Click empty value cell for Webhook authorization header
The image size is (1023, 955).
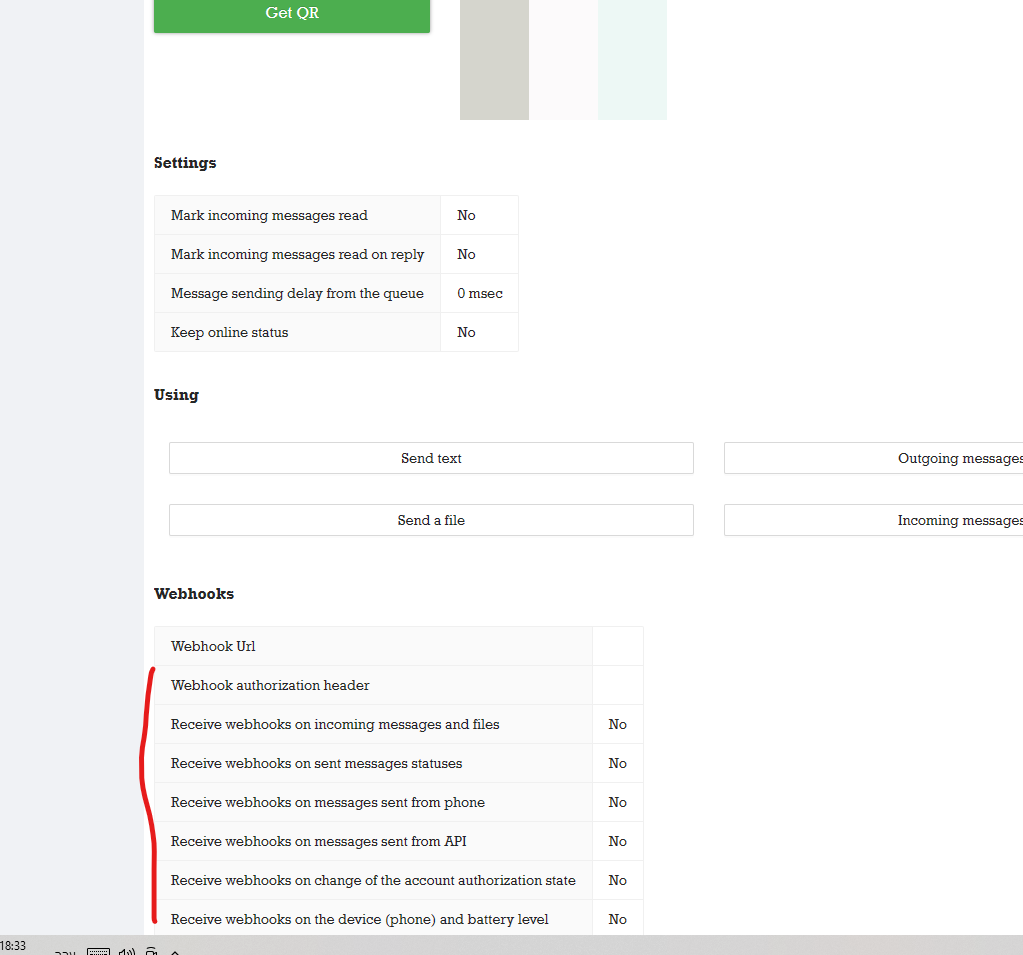point(617,686)
